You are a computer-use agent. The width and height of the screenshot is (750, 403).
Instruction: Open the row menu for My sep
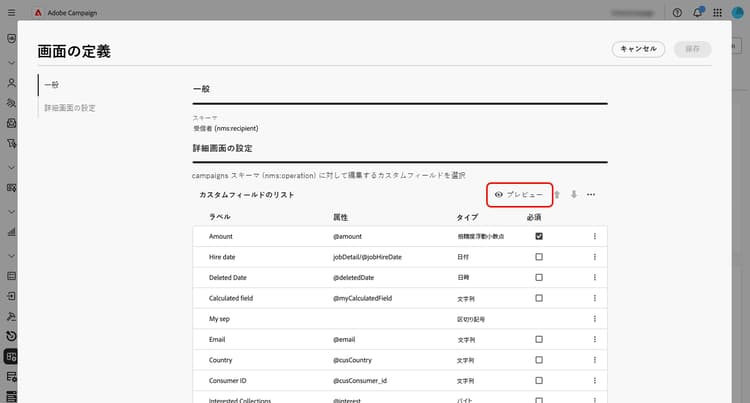(x=595, y=319)
